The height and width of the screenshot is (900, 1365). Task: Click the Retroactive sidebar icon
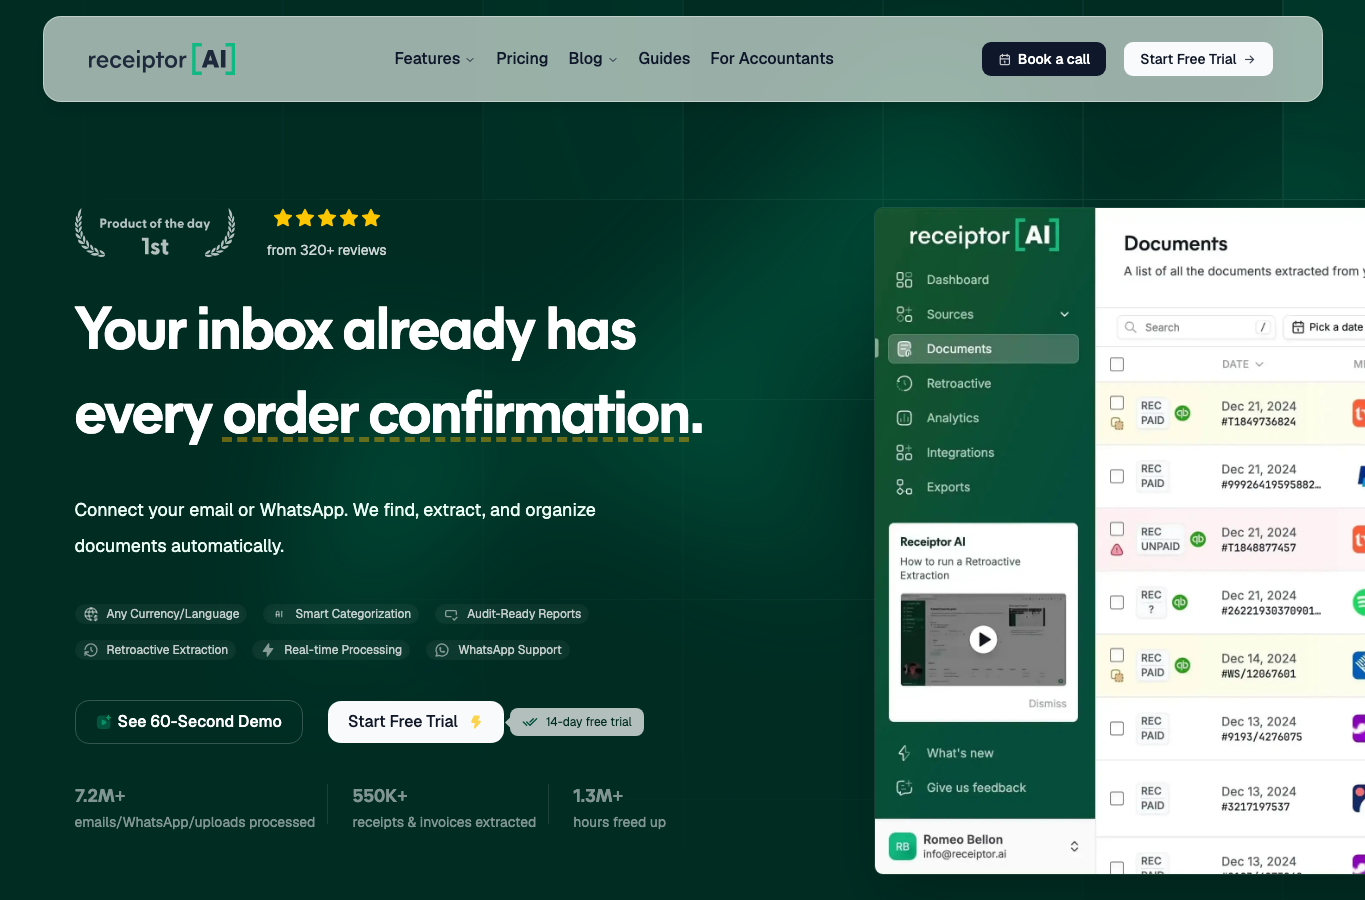click(904, 383)
